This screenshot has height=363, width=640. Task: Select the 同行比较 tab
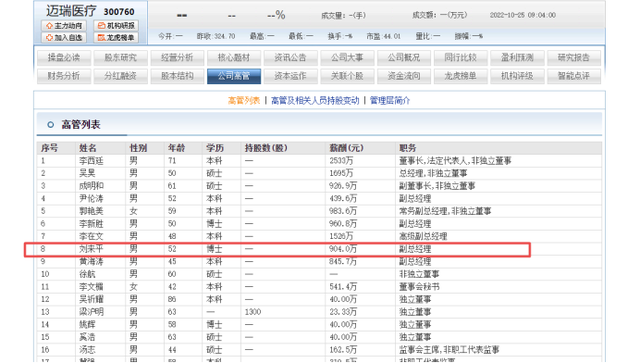click(x=461, y=58)
